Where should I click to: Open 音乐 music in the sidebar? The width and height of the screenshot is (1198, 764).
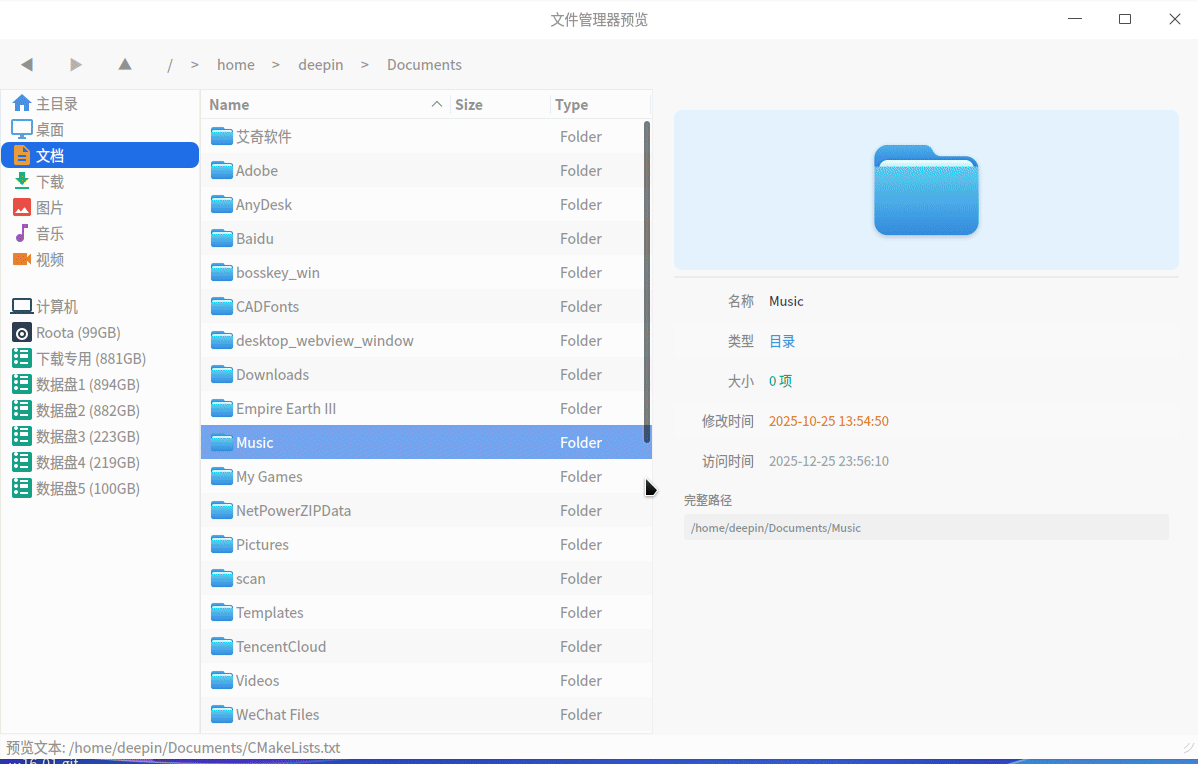pos(100,234)
